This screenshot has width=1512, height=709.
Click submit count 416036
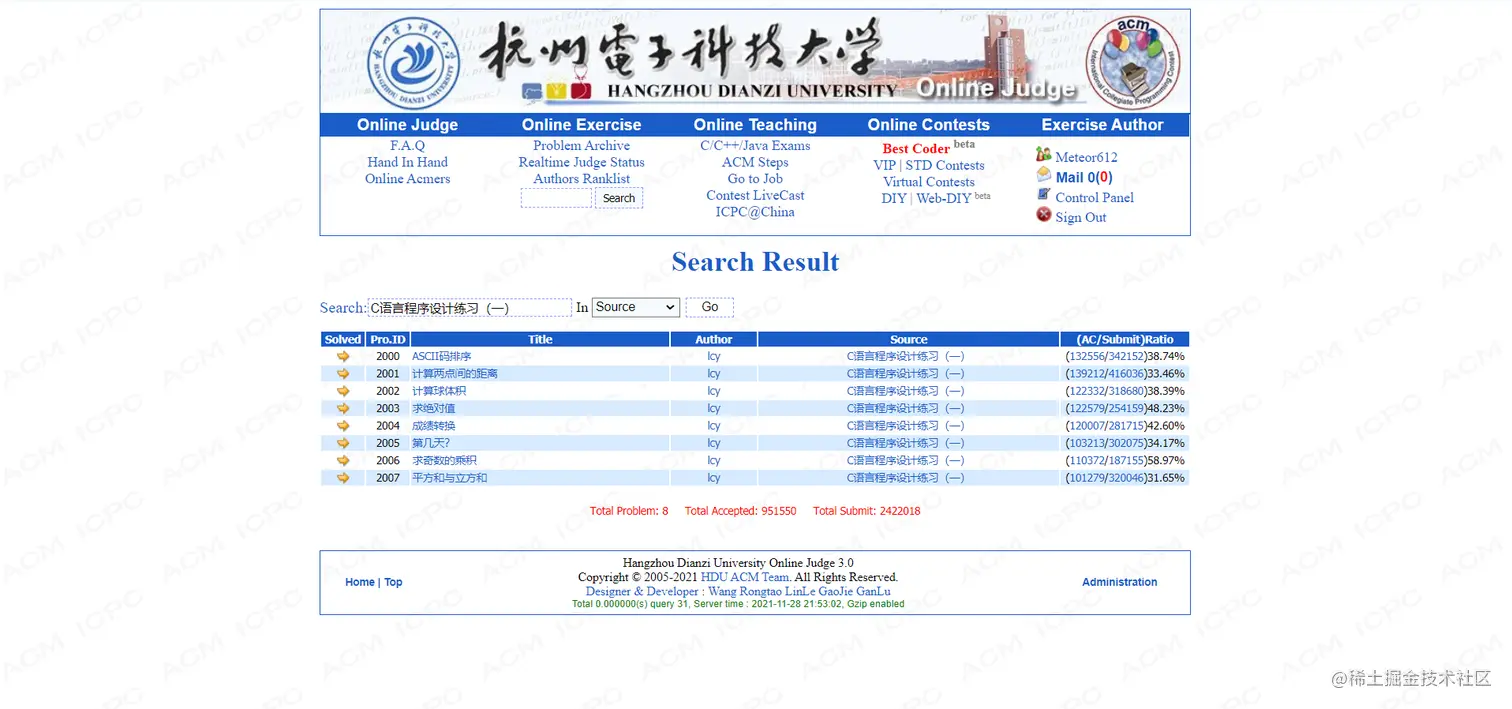[1125, 374]
